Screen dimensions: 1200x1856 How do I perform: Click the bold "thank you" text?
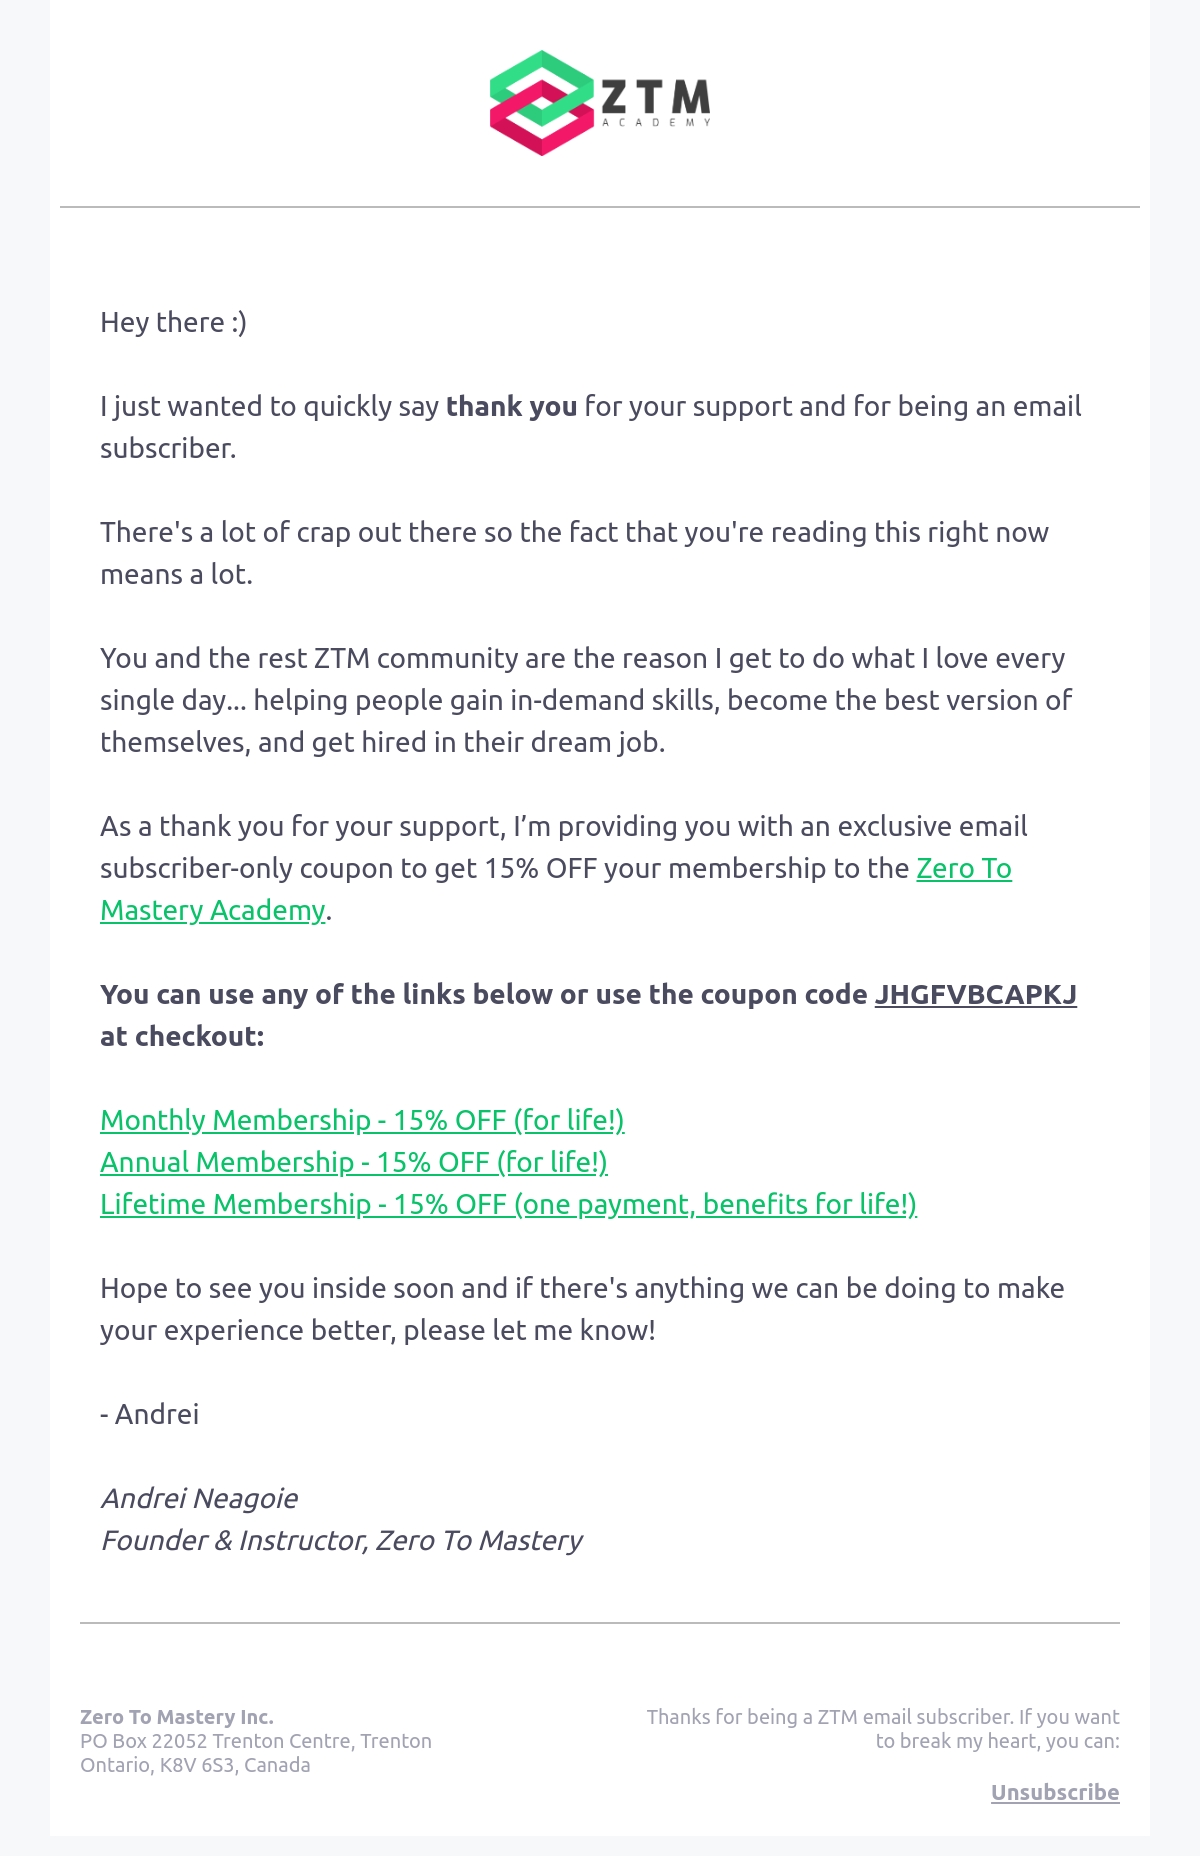[x=511, y=406]
